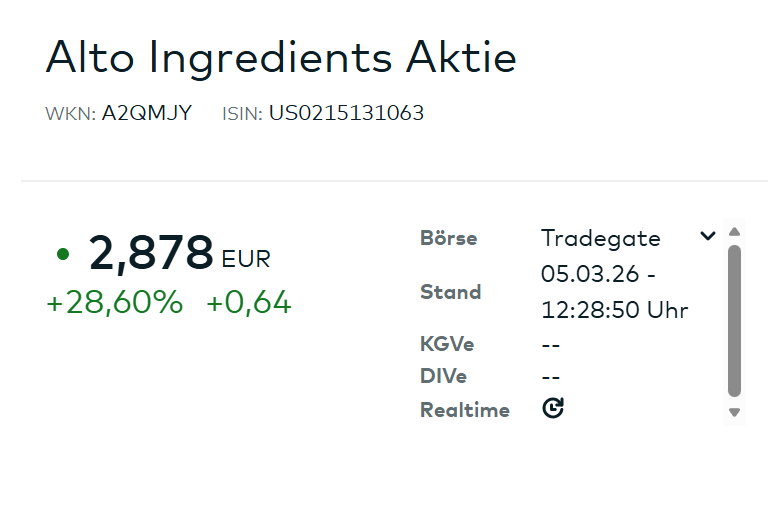The image size is (768, 517).
Task: Open the Tradegate exchange selector
Action: click(601, 238)
